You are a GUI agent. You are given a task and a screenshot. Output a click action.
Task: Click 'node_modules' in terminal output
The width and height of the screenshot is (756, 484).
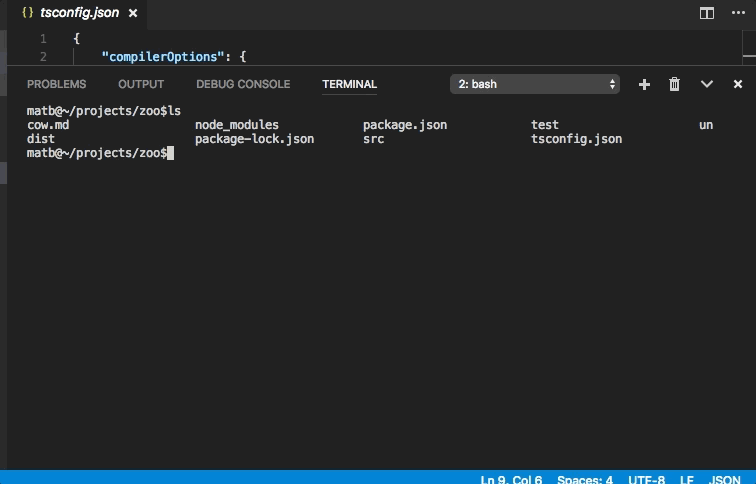coord(237,125)
